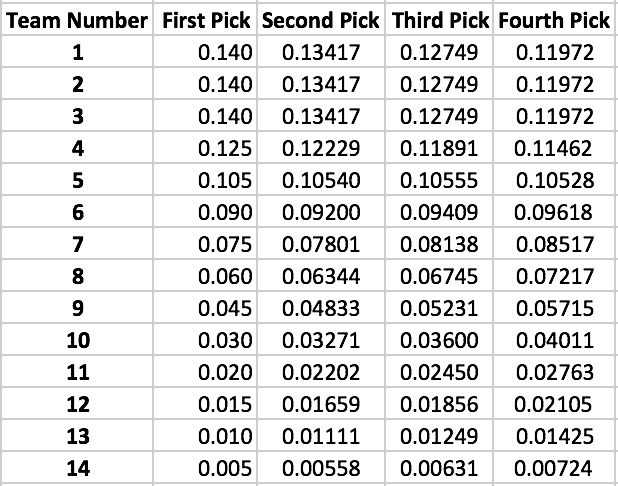Select cell containing 0.10540
Screen dimensions: 618x486
tap(321, 181)
